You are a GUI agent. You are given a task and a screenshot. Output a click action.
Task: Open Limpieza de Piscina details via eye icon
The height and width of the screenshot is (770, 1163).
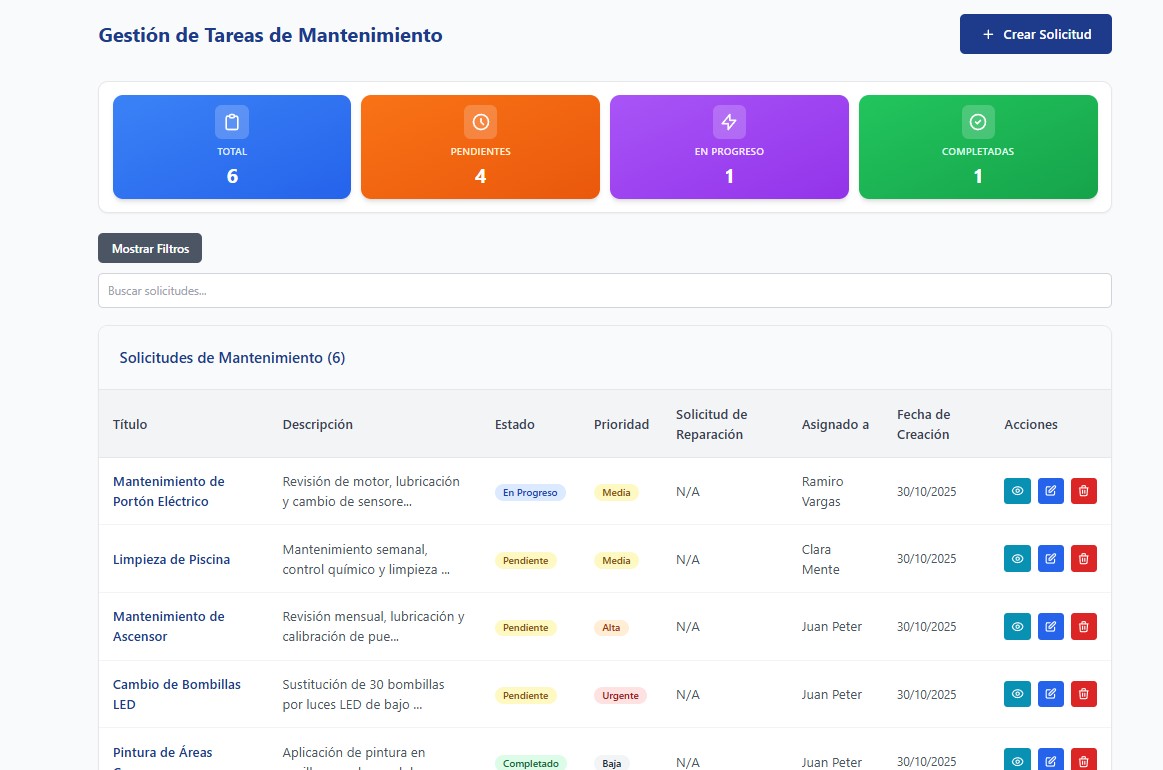(1017, 558)
